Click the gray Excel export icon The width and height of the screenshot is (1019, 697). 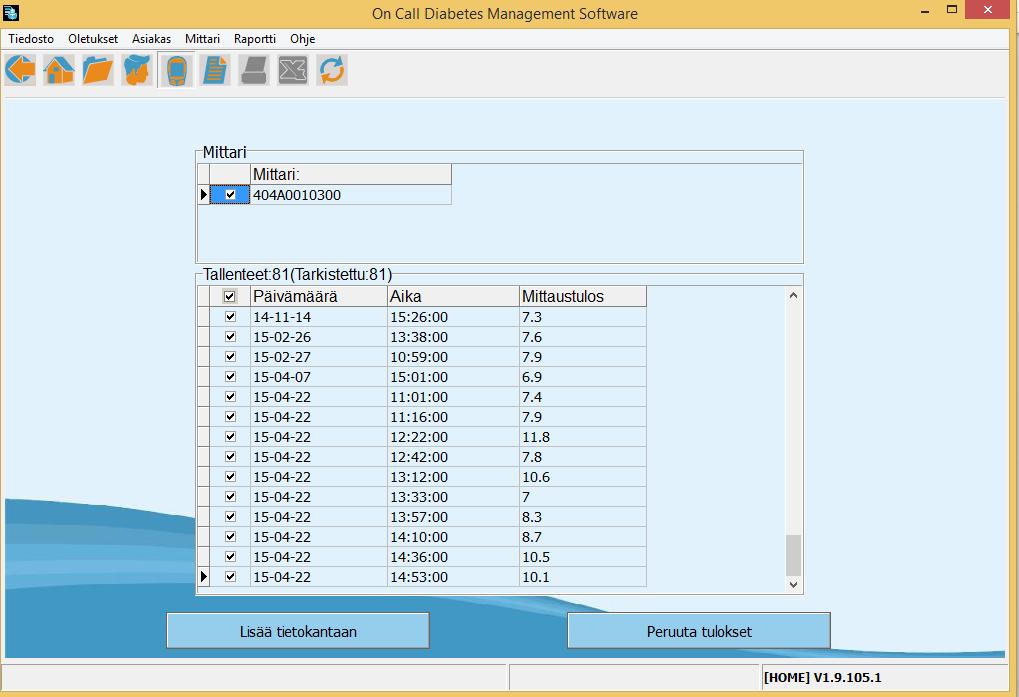293,70
